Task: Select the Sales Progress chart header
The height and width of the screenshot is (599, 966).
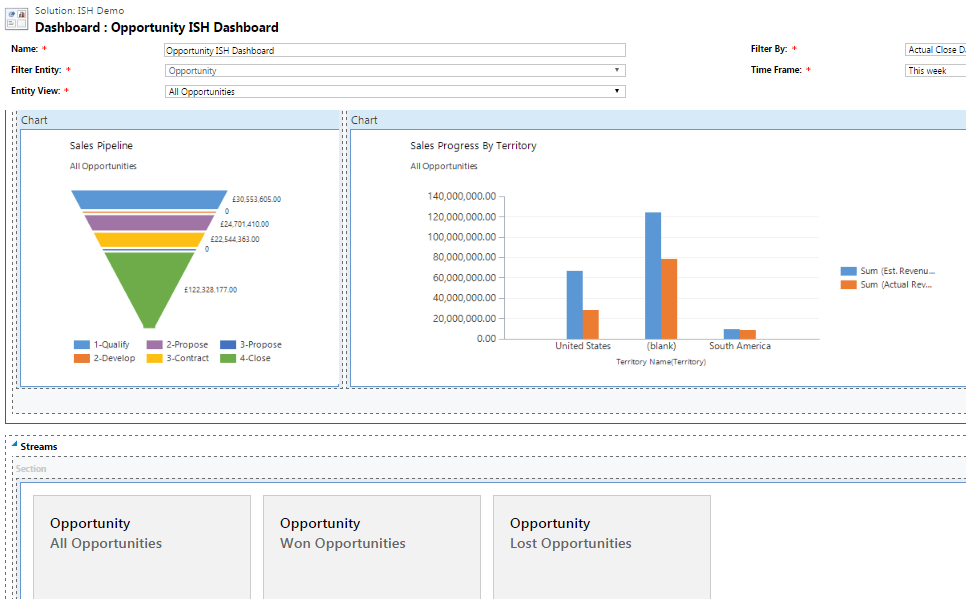Action: coord(657,120)
